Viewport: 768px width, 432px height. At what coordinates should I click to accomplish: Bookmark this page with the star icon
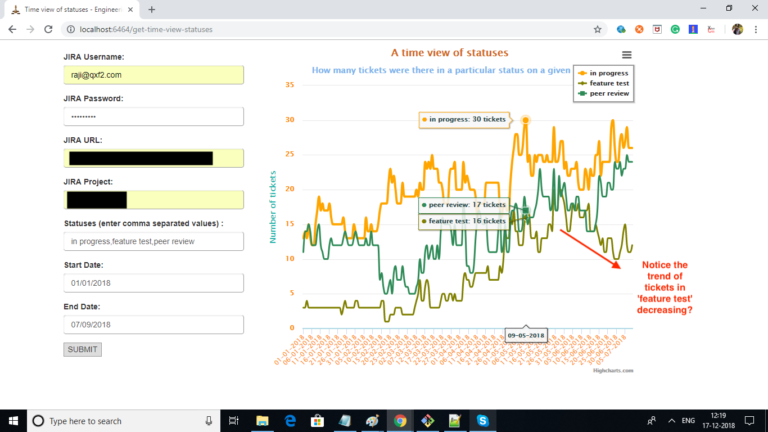tap(597, 29)
